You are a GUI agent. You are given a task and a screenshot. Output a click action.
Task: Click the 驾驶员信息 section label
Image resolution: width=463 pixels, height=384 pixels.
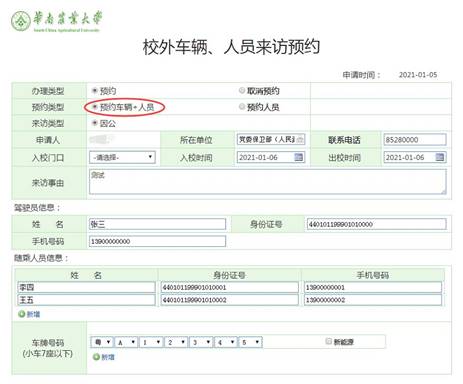point(37,208)
